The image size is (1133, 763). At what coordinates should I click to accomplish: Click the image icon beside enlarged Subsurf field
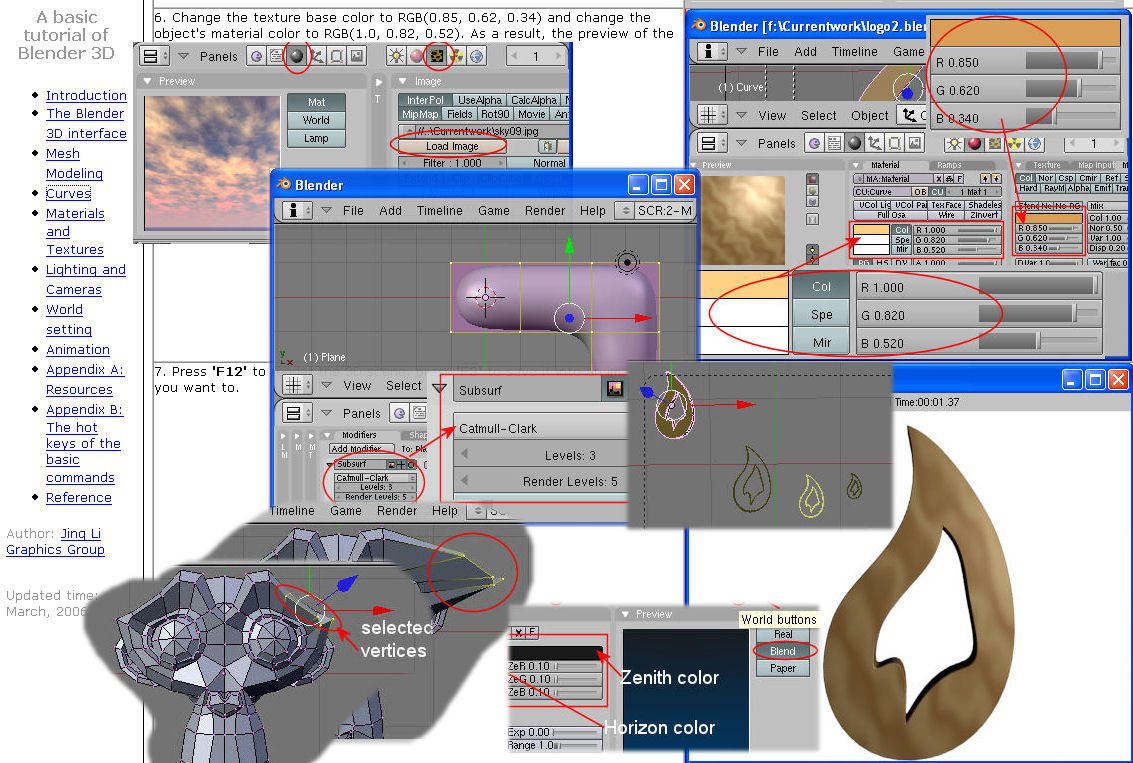[614, 389]
